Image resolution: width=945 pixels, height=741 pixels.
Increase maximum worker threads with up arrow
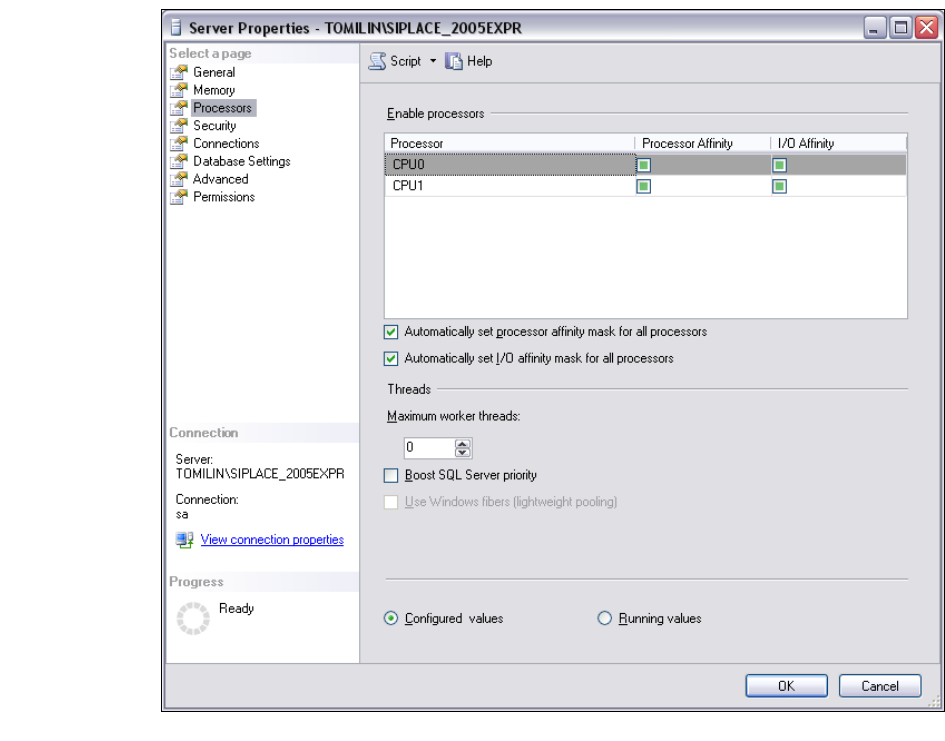coord(462,444)
